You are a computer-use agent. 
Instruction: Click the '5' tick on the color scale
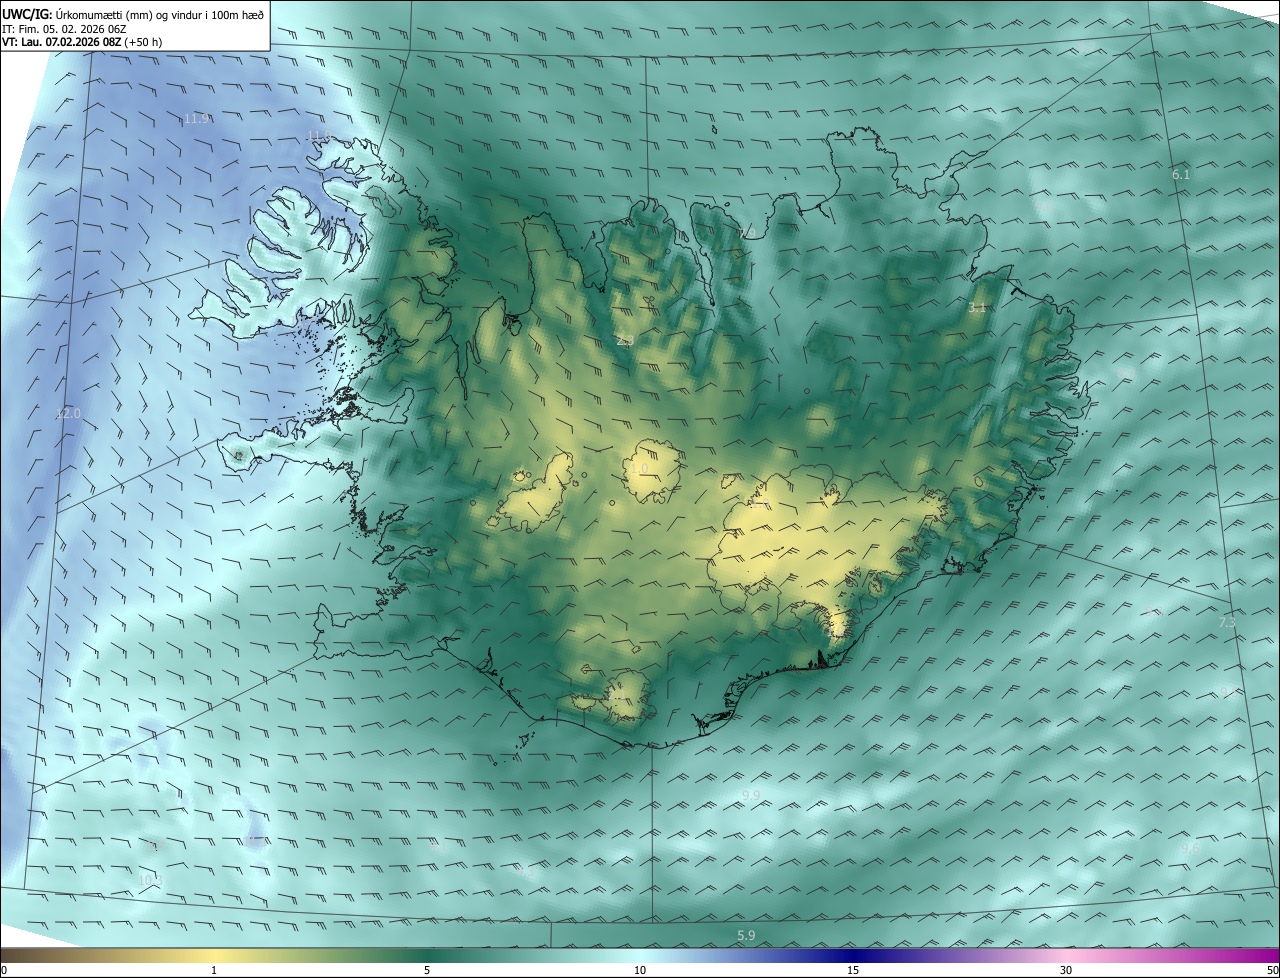(x=427, y=971)
